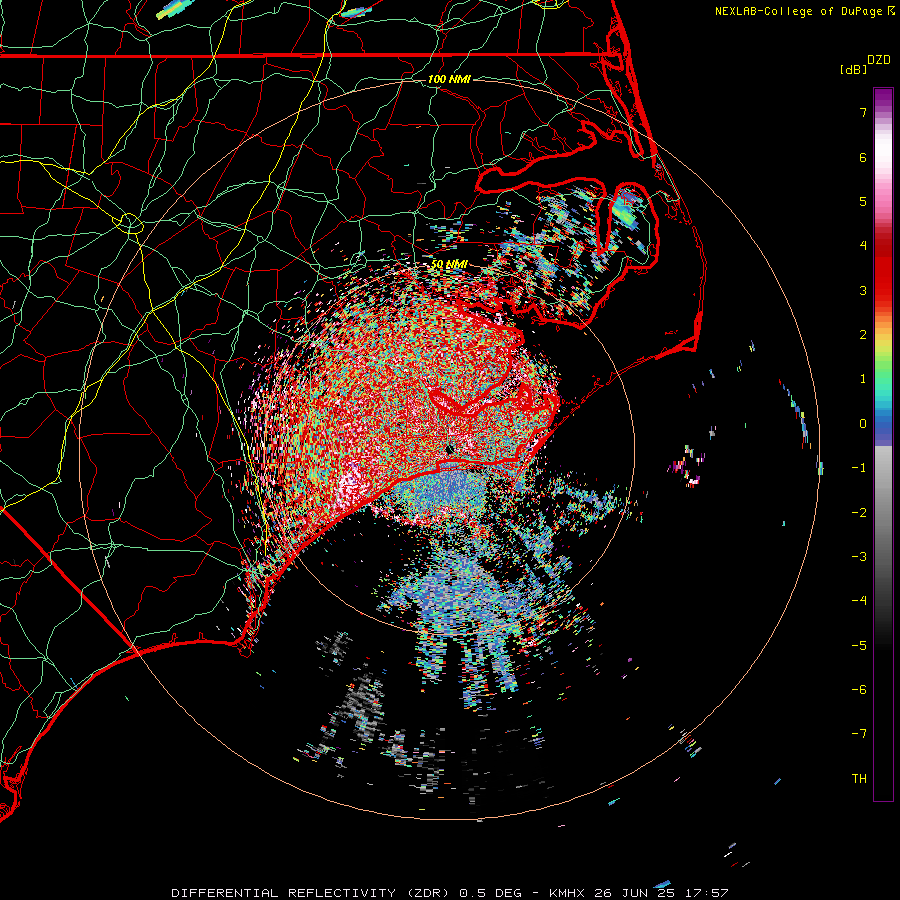The width and height of the screenshot is (900, 900).
Task: Click the -3 value on the ZDR scale
Action: [859, 557]
